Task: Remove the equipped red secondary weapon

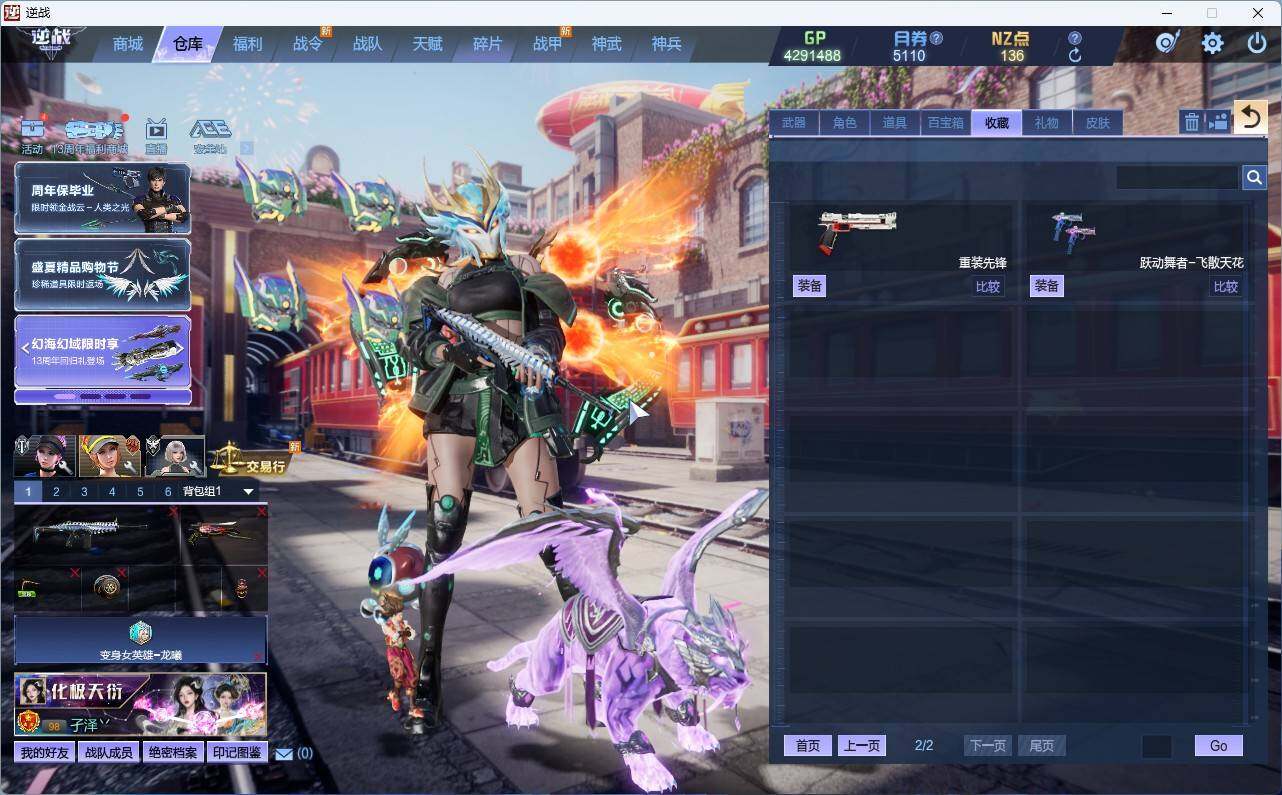Action: click(262, 512)
